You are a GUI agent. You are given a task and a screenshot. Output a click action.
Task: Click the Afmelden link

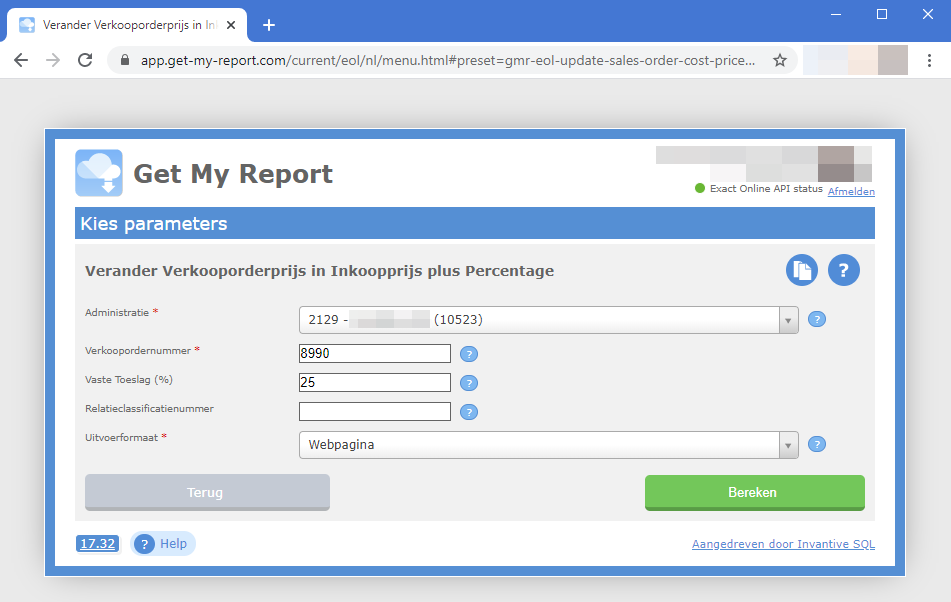(851, 192)
